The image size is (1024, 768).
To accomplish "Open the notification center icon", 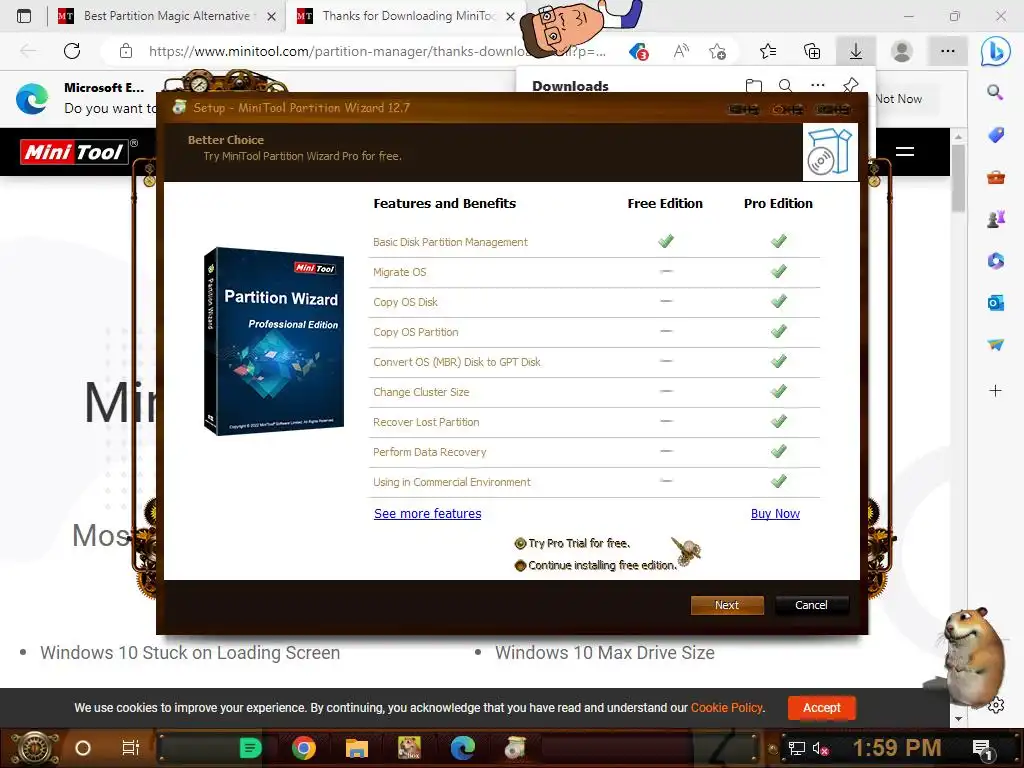I will [982, 749].
